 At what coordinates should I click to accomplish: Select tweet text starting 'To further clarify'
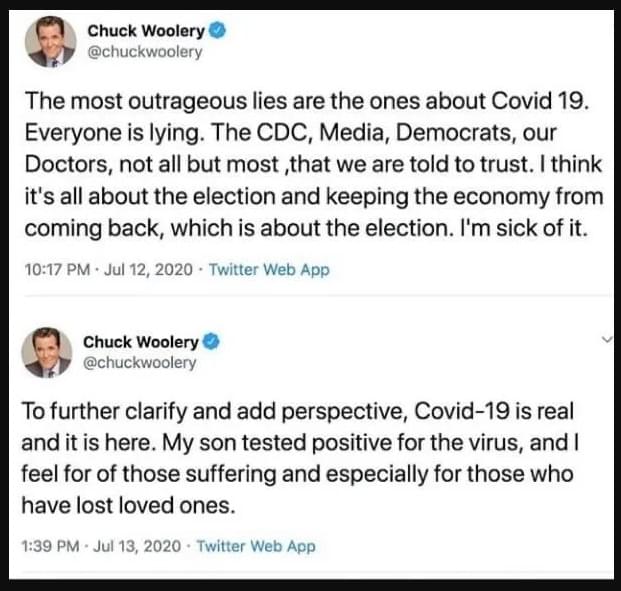[x=300, y=458]
